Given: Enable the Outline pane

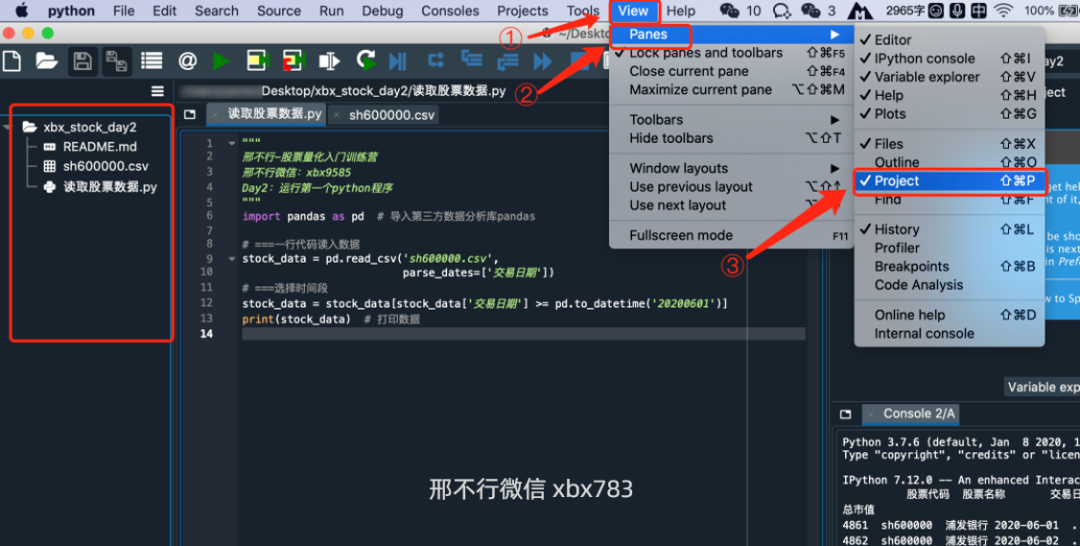Looking at the screenshot, I should pos(949,162).
